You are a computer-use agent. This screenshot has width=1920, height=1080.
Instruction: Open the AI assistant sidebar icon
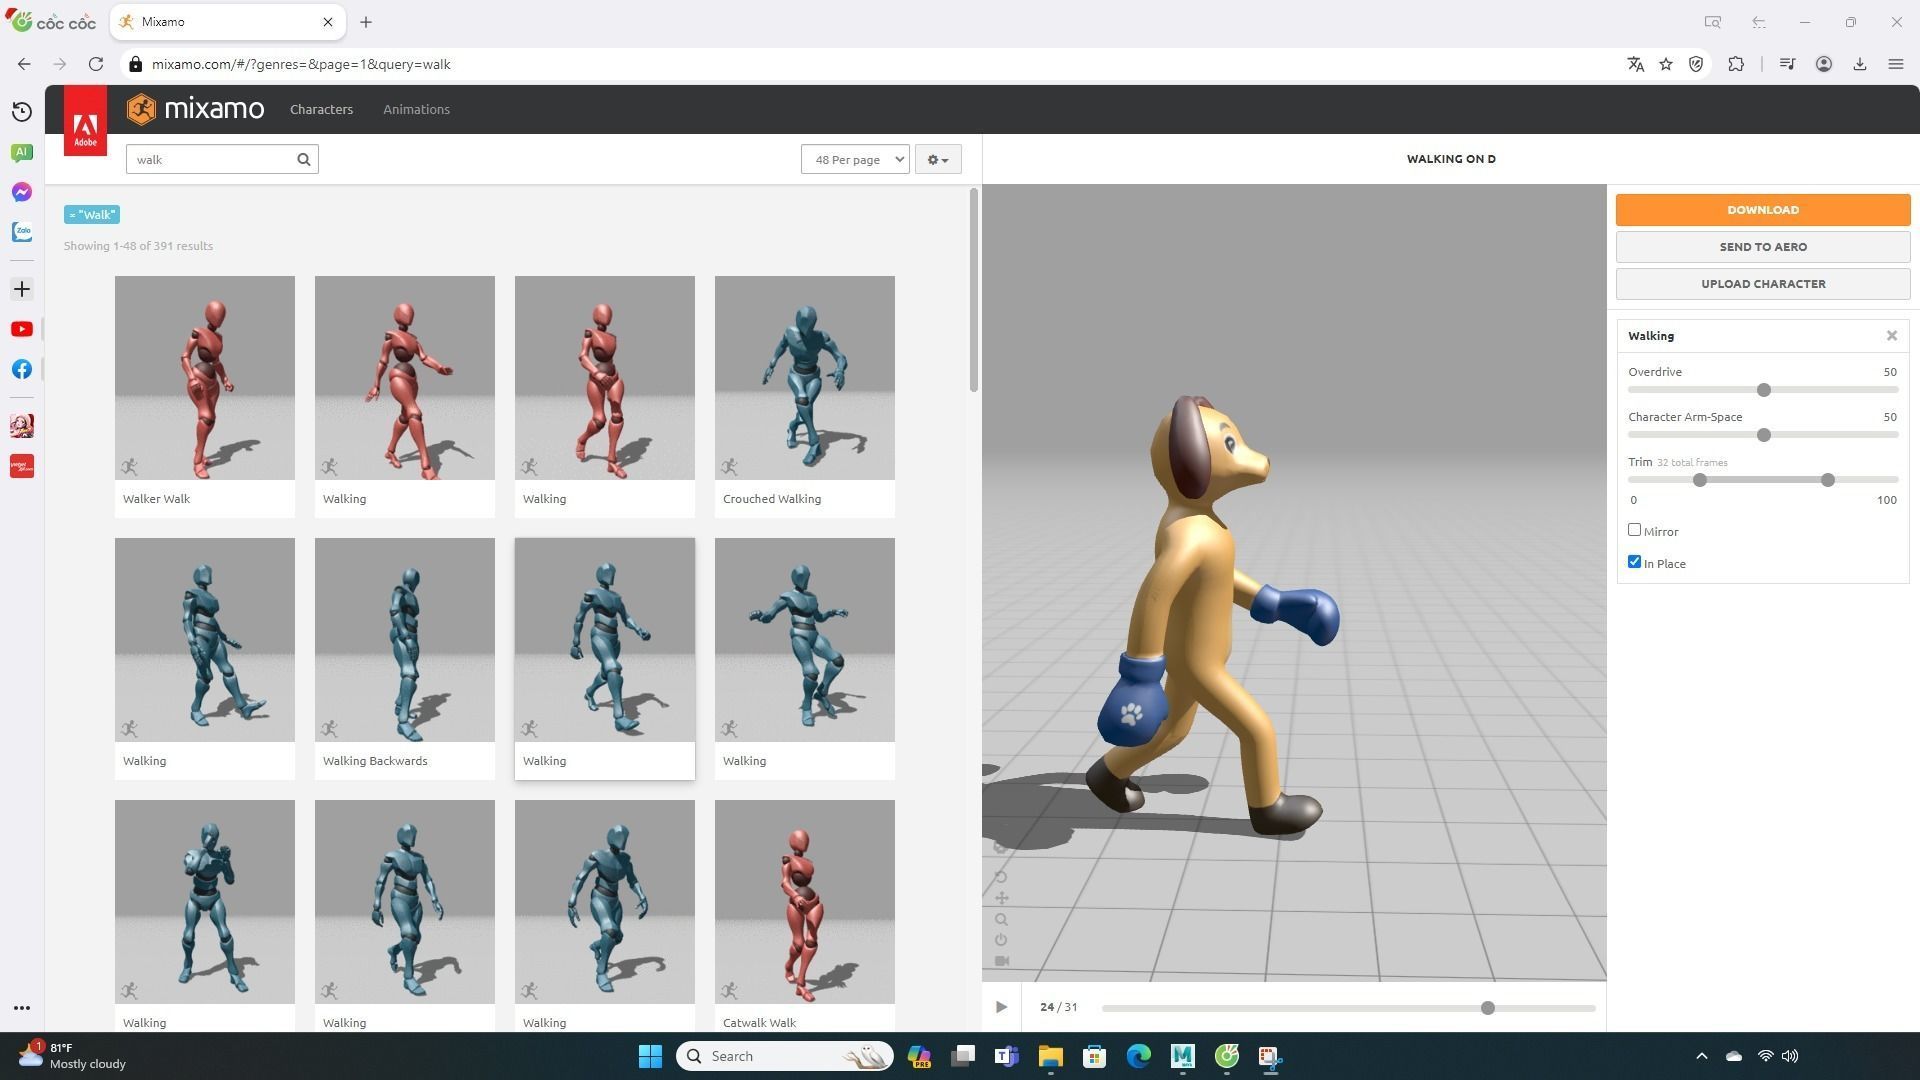(22, 152)
